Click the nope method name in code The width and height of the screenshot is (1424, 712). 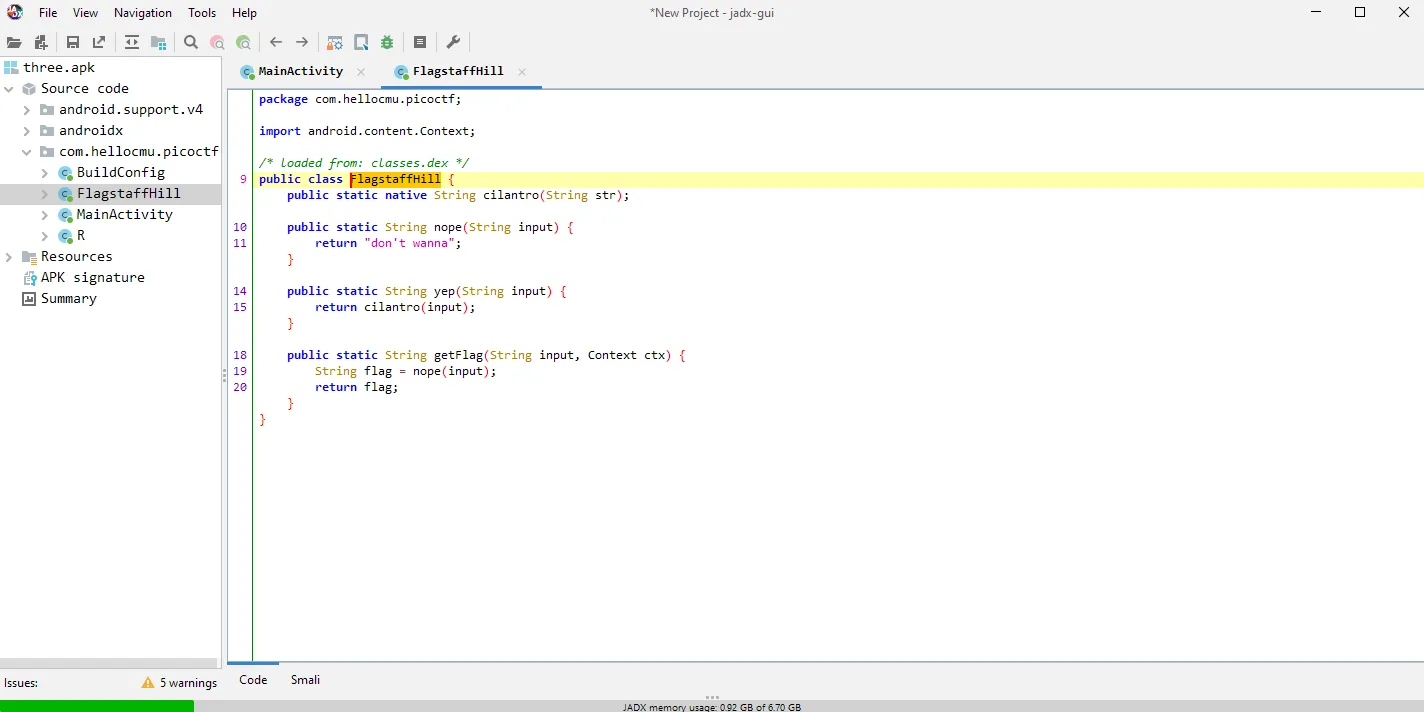447,227
